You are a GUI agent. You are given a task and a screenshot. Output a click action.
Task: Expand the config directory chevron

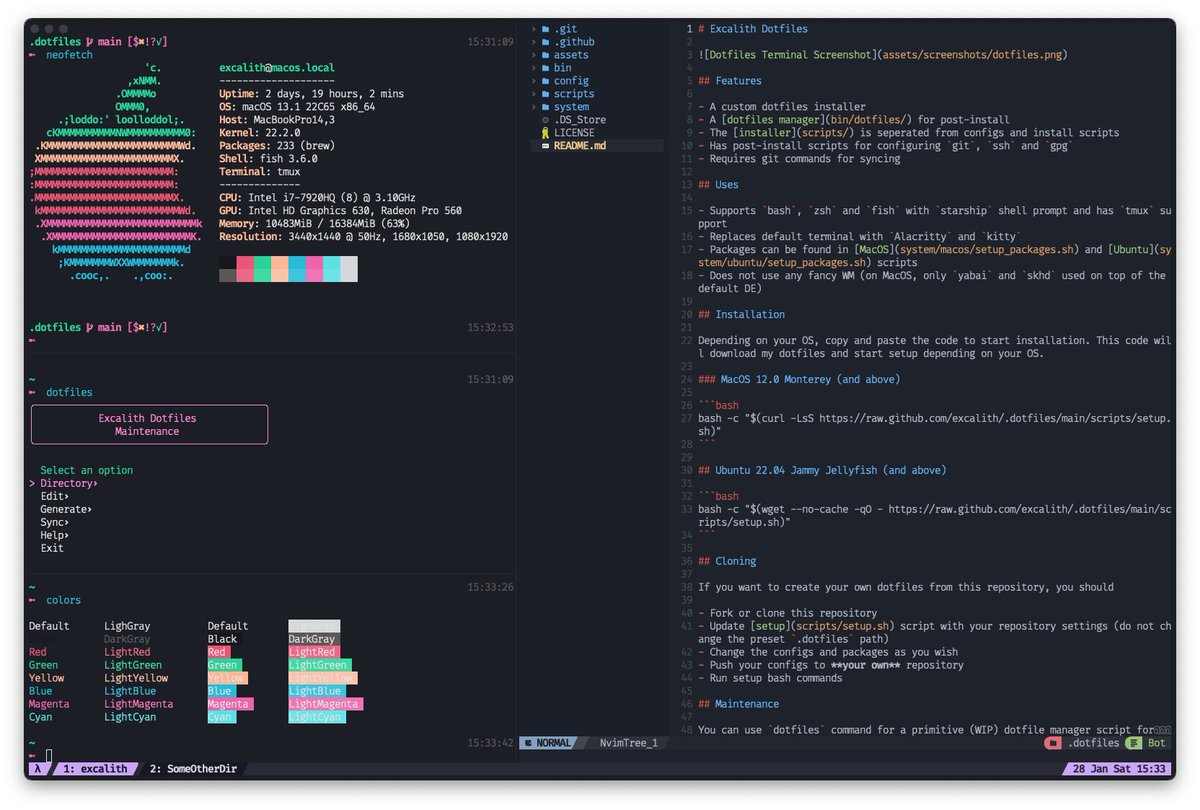tap(533, 81)
